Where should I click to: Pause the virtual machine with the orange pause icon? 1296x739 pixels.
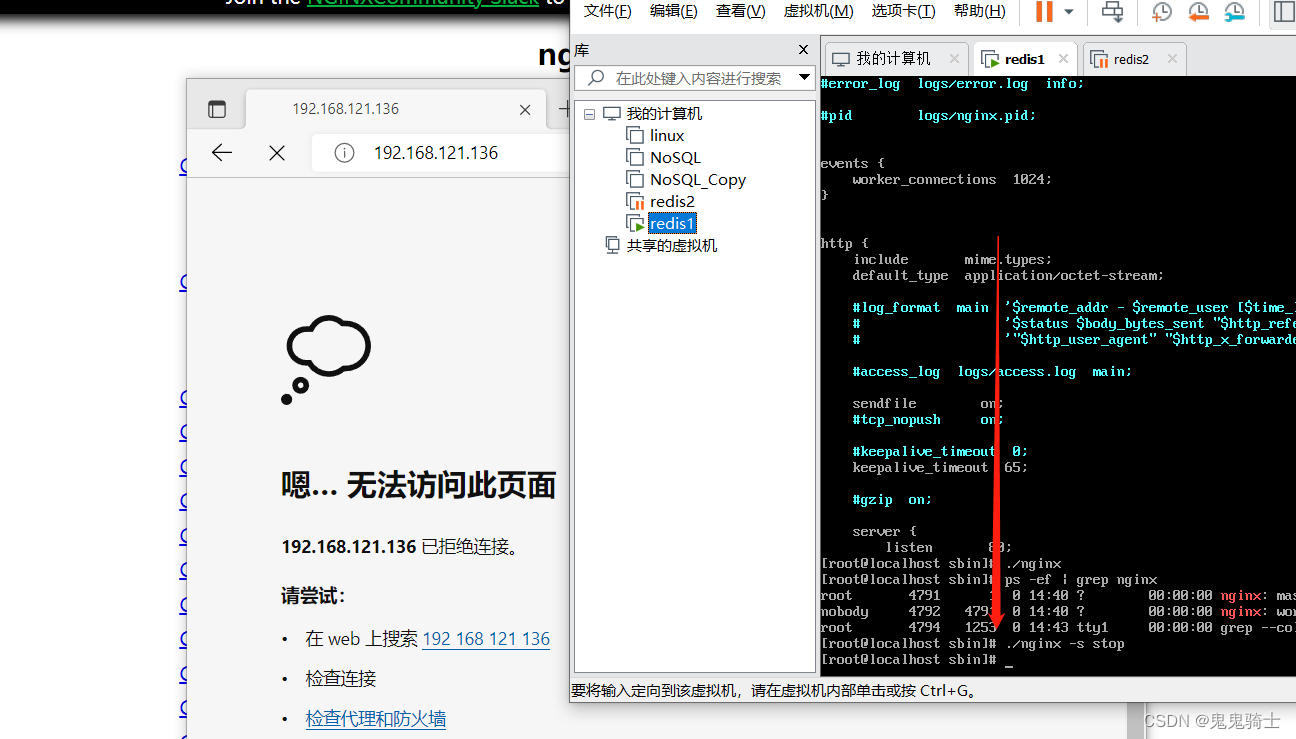1044,12
